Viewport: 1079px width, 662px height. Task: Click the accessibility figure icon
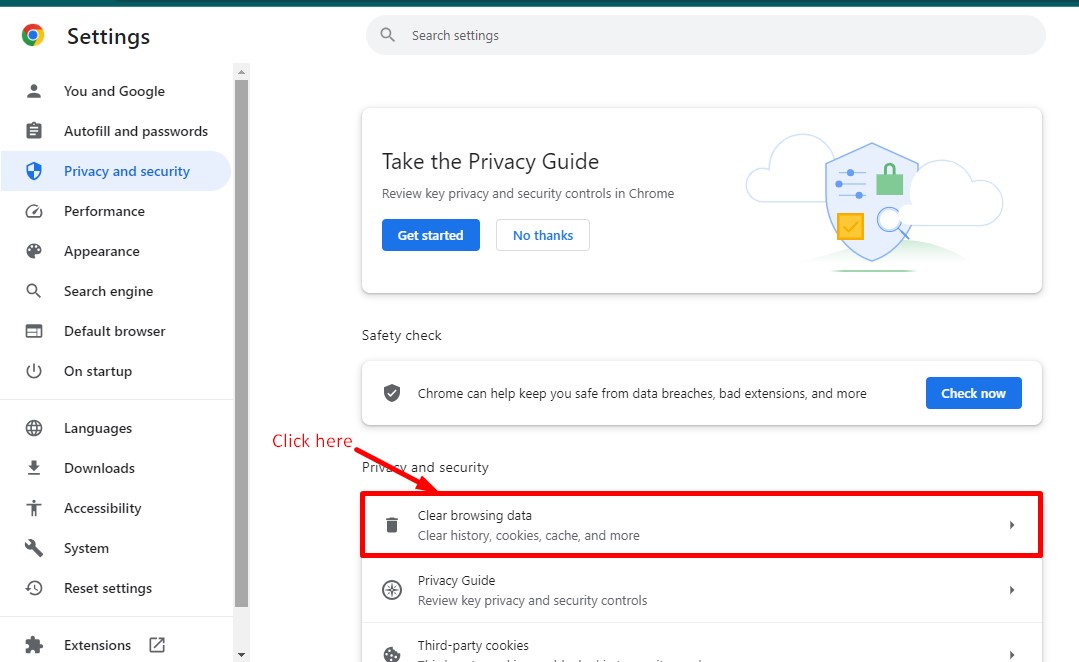34,508
